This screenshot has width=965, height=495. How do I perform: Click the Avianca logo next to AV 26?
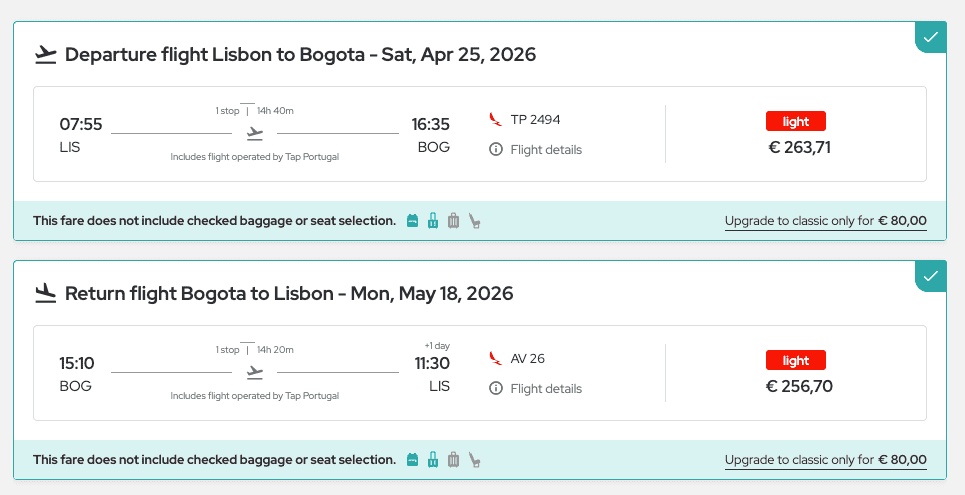(x=495, y=358)
